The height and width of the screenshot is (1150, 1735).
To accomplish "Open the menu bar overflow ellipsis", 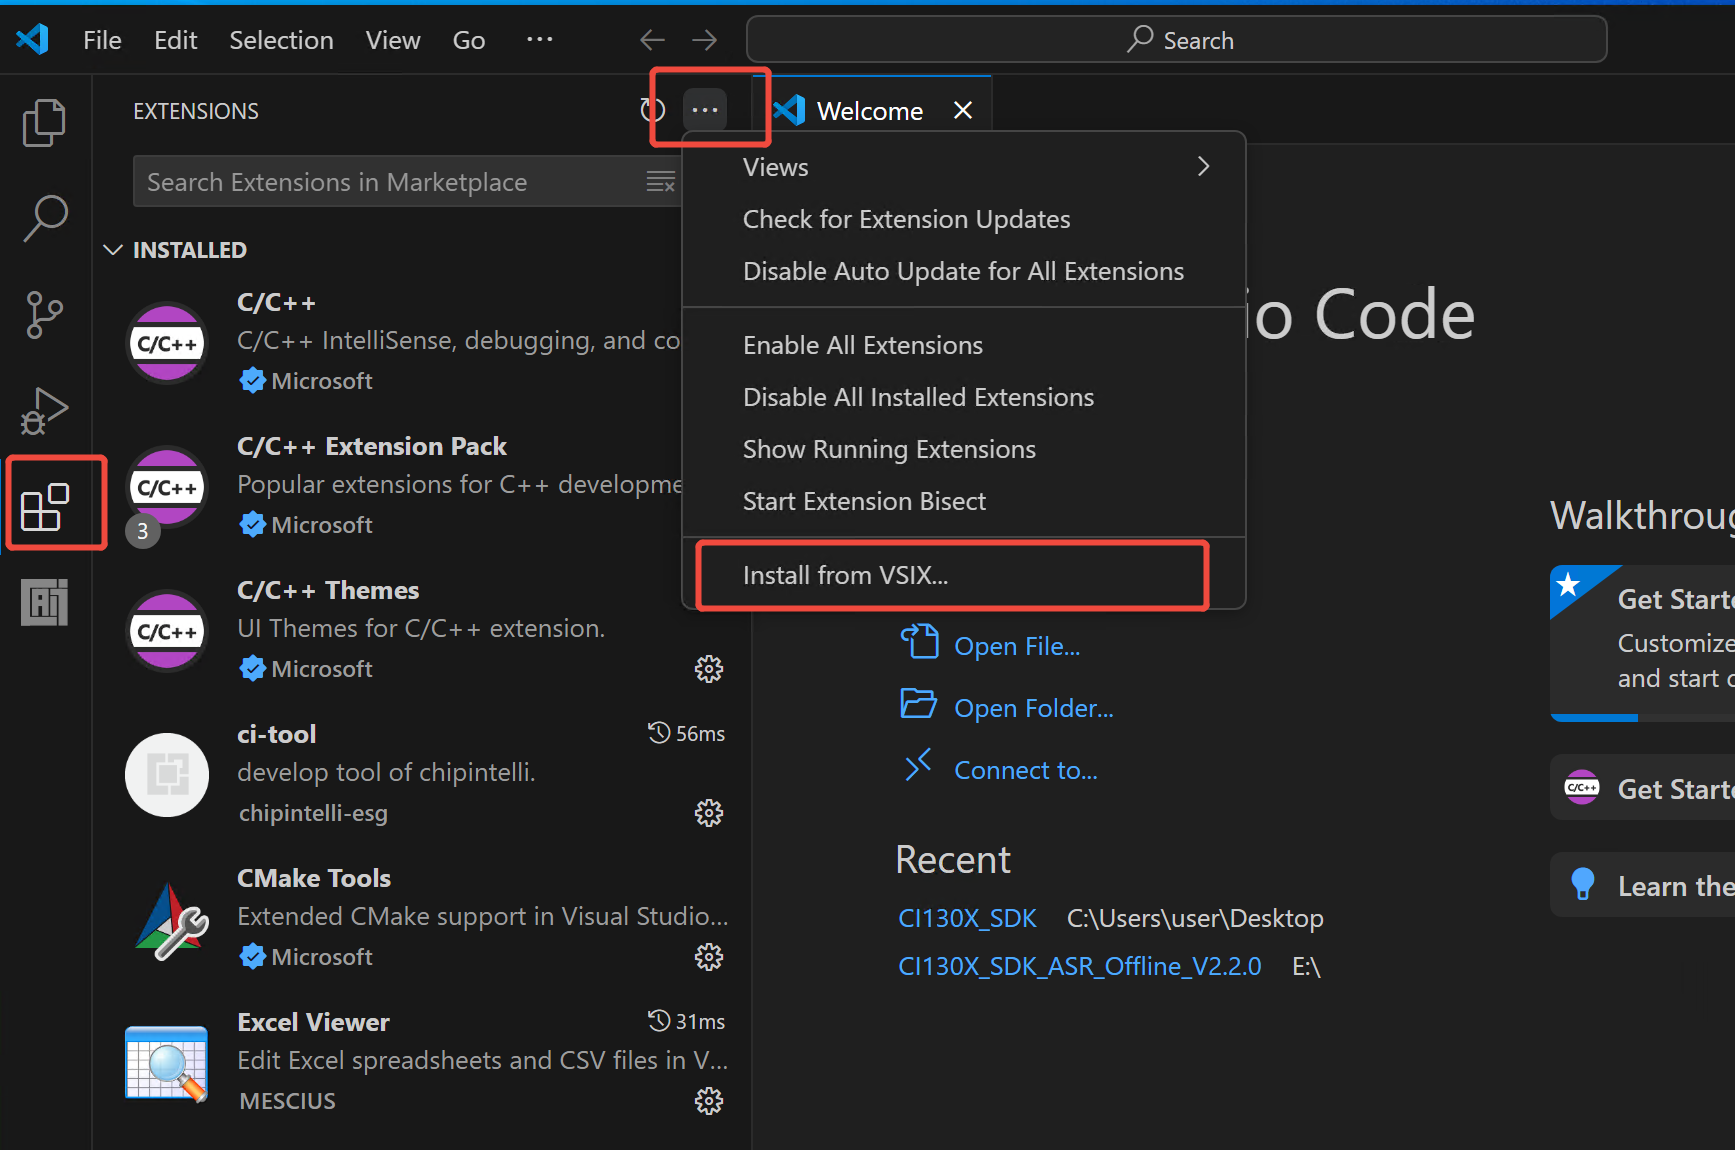I will pos(539,40).
